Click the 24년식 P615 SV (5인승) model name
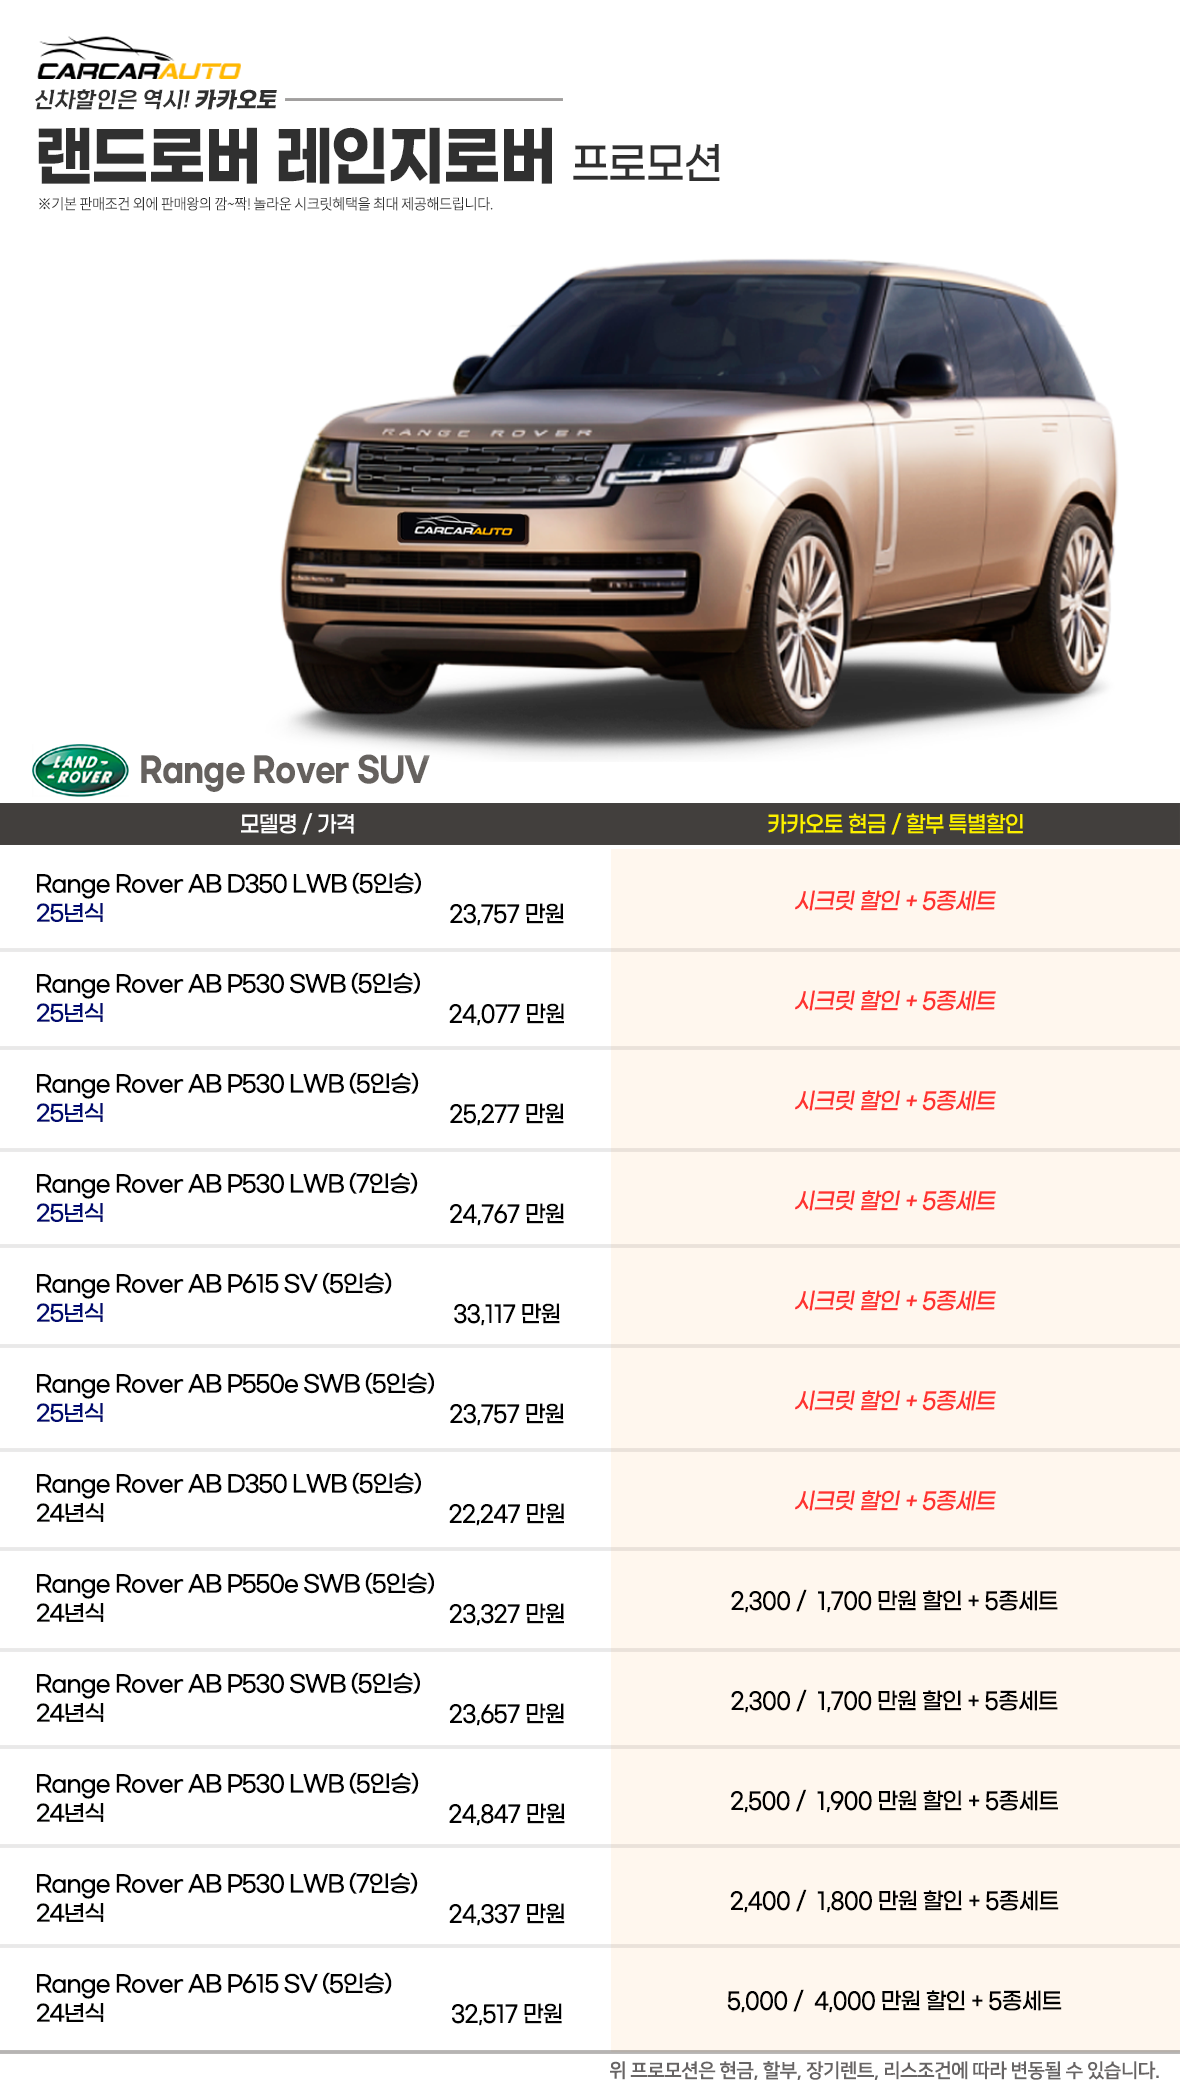1180x2091 pixels. pos(214,1984)
